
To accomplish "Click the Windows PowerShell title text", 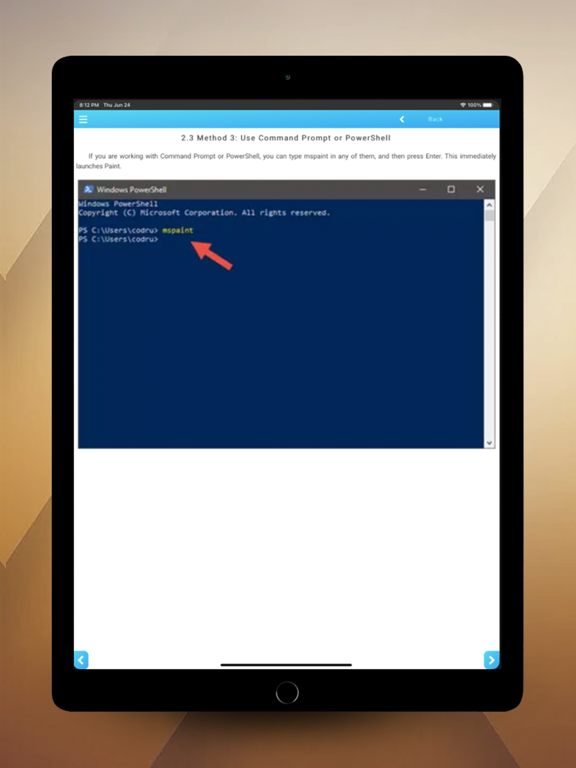I will click(x=131, y=190).
